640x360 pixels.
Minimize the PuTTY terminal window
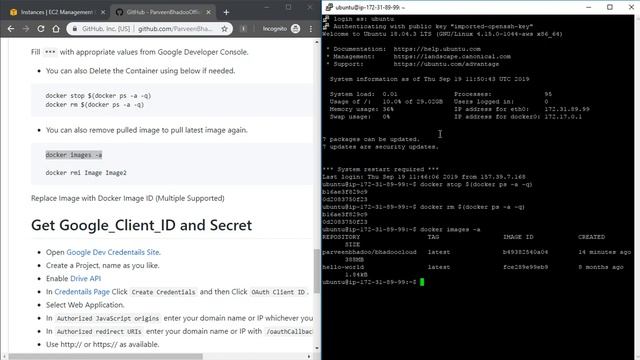click(589, 7)
